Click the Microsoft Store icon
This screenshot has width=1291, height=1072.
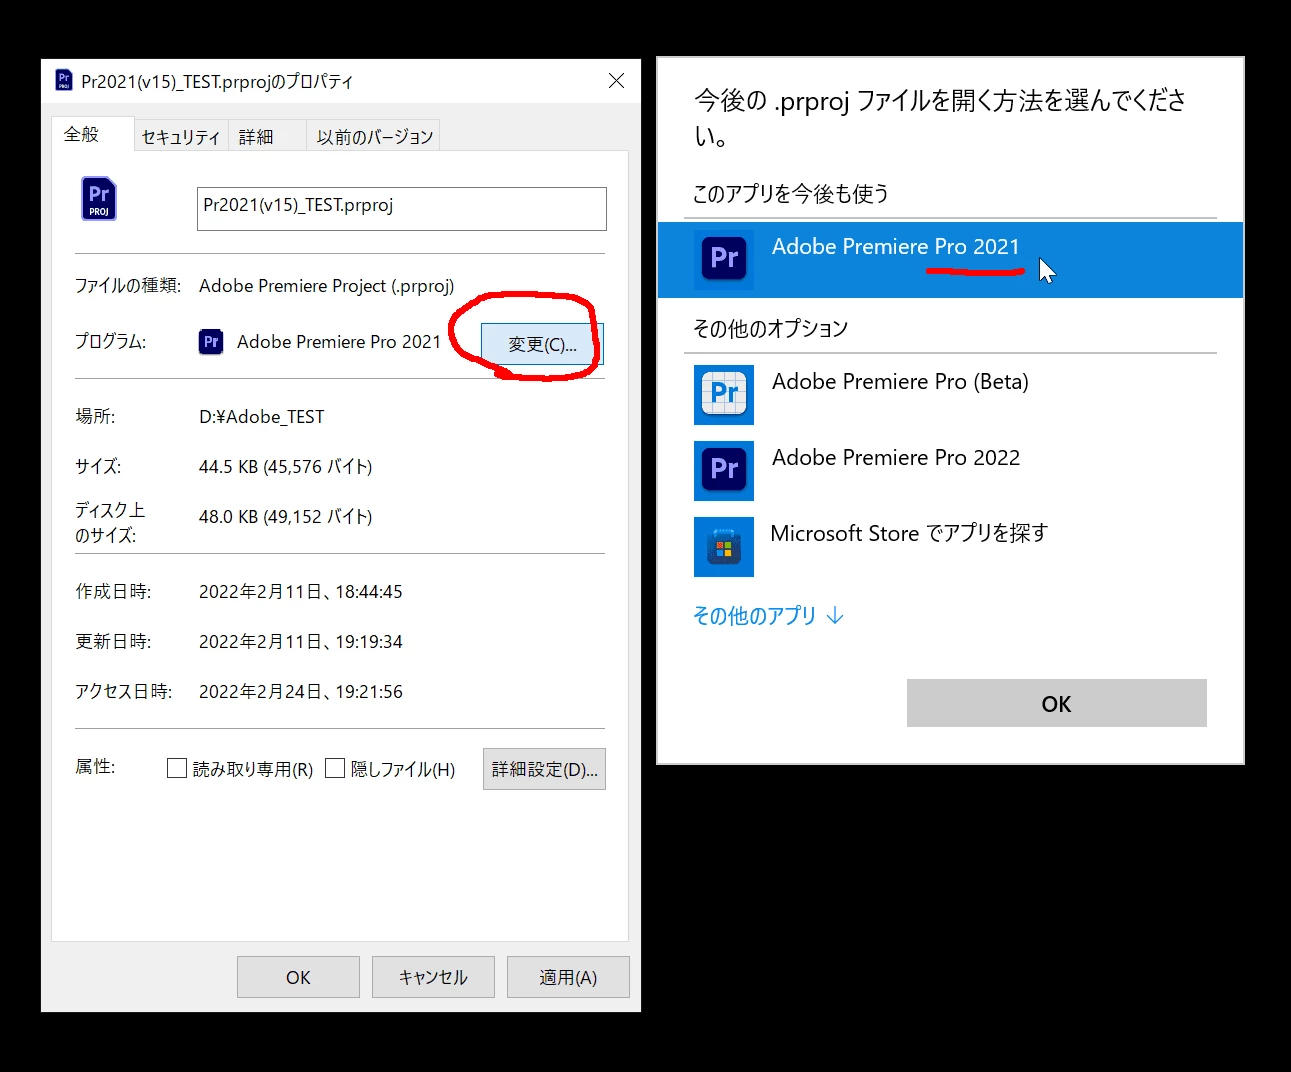[724, 546]
